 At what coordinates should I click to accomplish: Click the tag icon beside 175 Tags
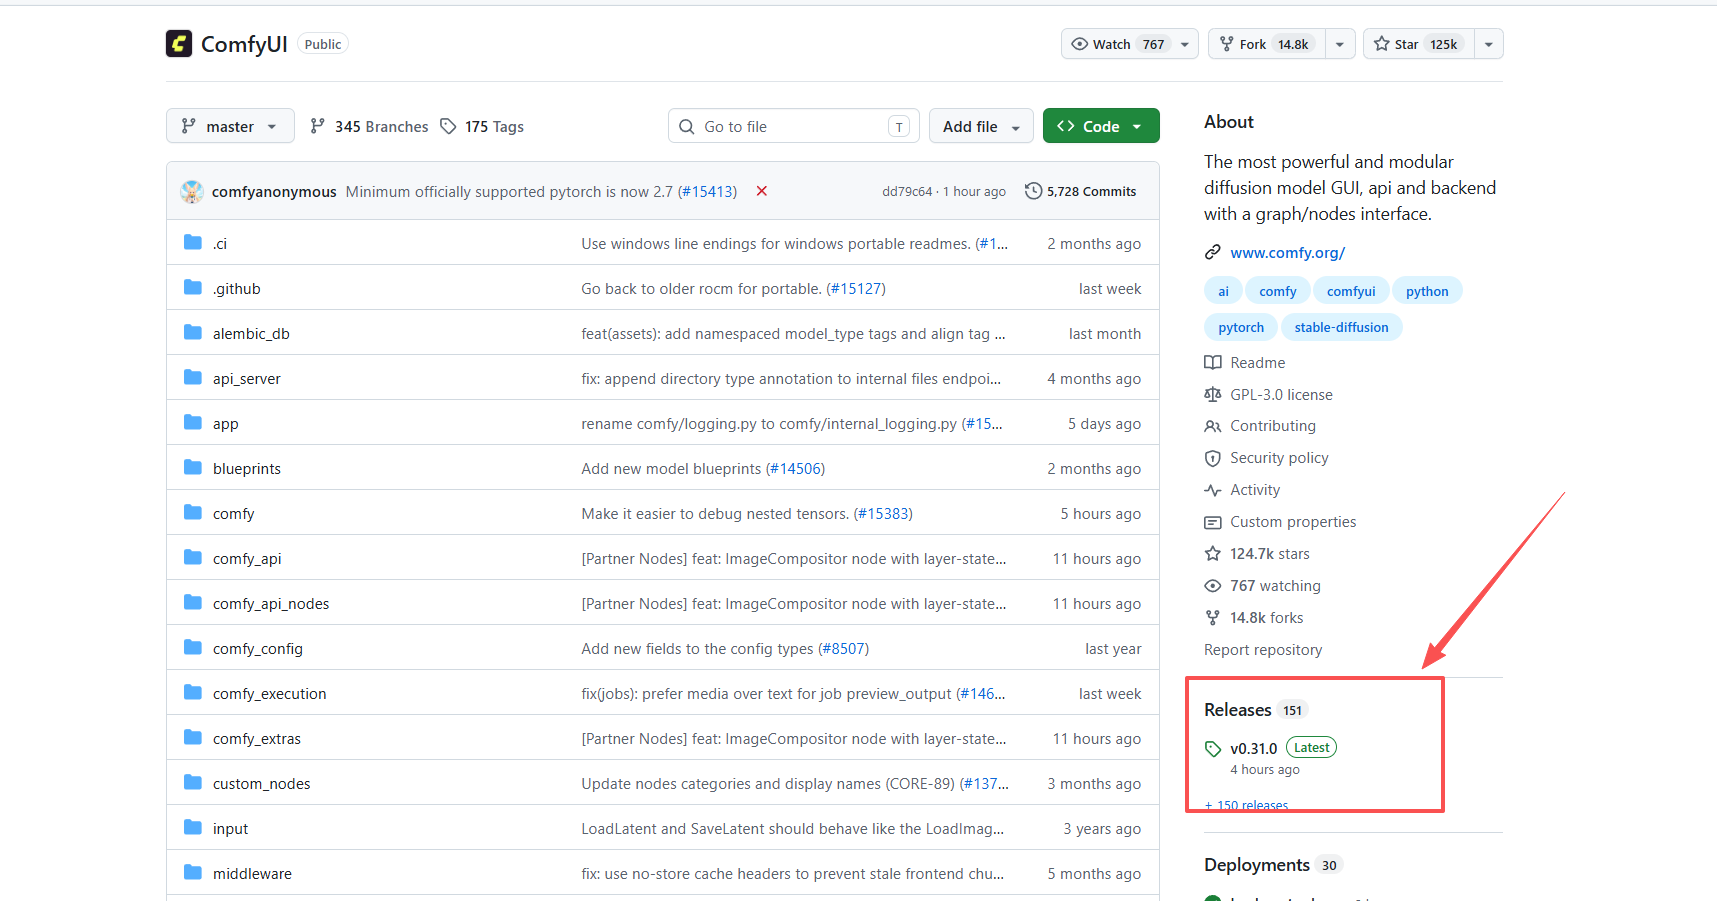click(449, 126)
